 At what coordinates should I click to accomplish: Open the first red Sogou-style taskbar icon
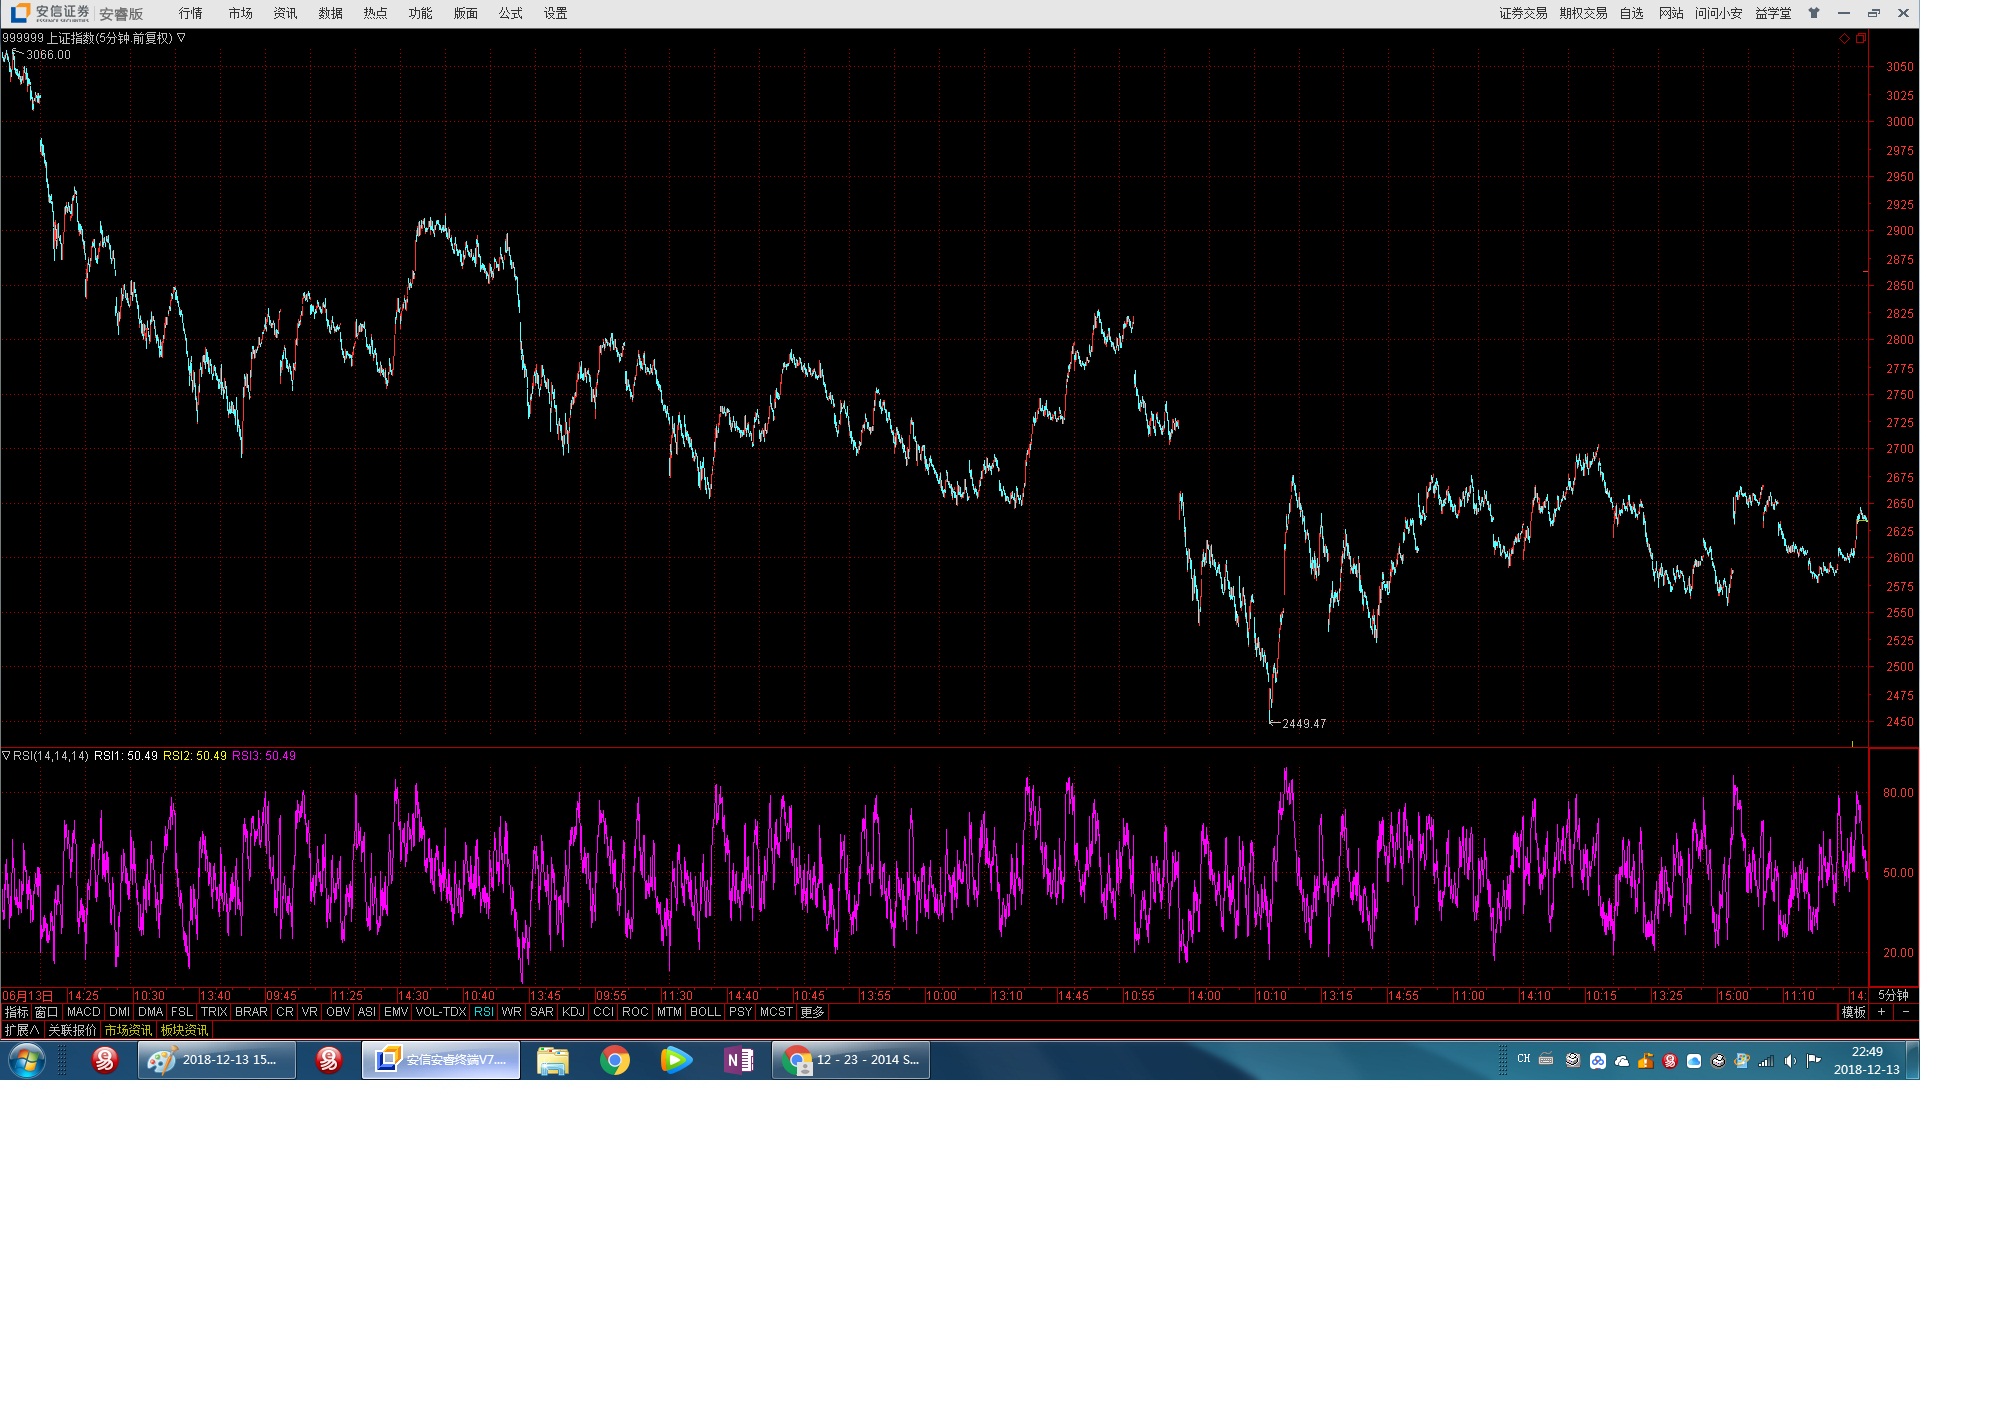point(105,1060)
